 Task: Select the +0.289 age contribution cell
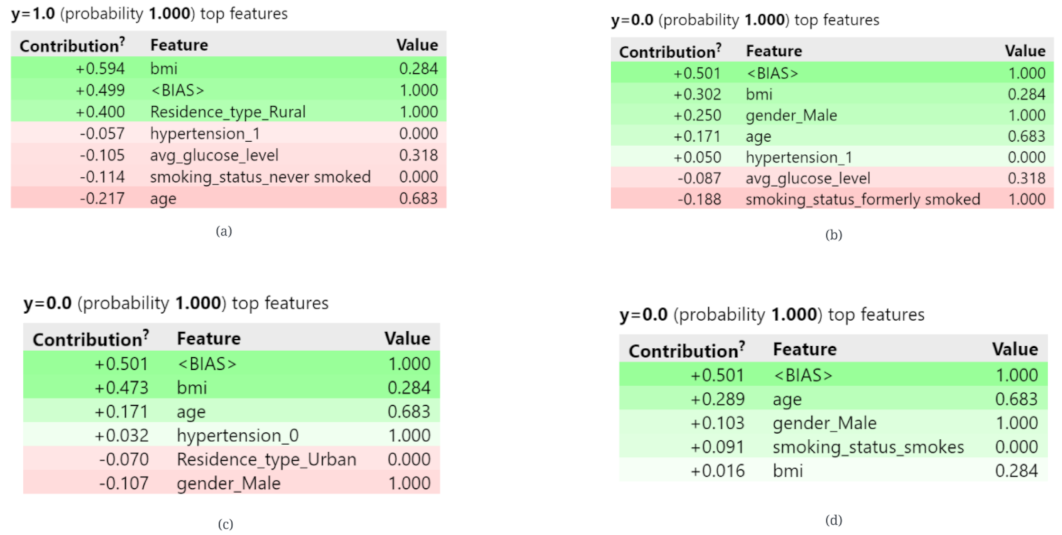tap(718, 399)
